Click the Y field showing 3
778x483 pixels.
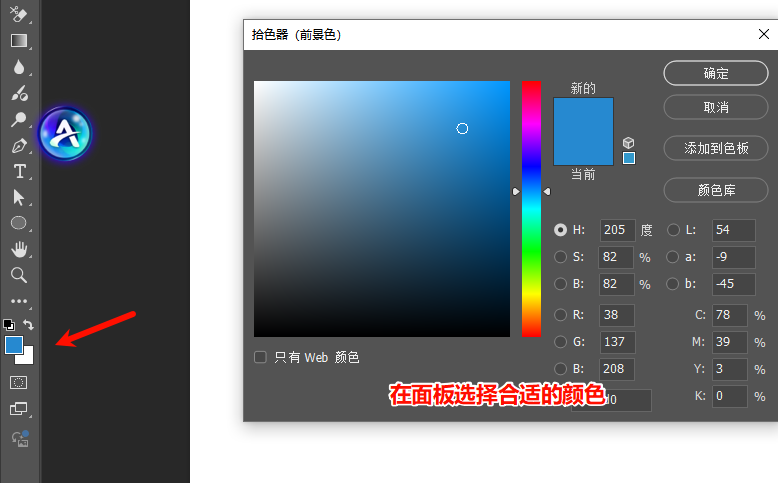pos(730,369)
